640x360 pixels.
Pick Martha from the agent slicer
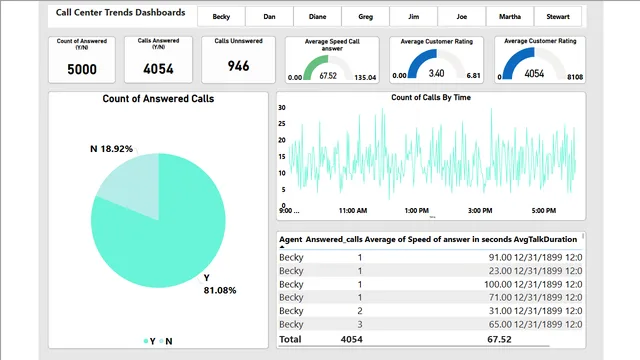coord(510,17)
